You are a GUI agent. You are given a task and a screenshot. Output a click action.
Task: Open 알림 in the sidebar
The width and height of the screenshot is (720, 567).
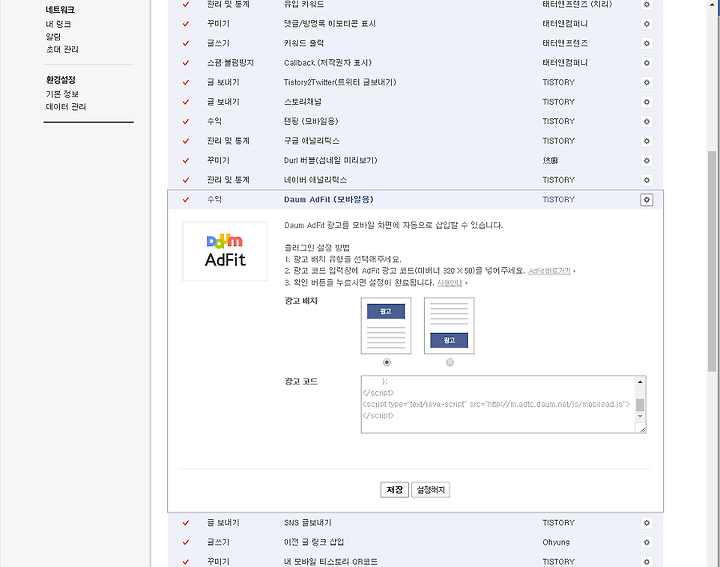point(53,36)
